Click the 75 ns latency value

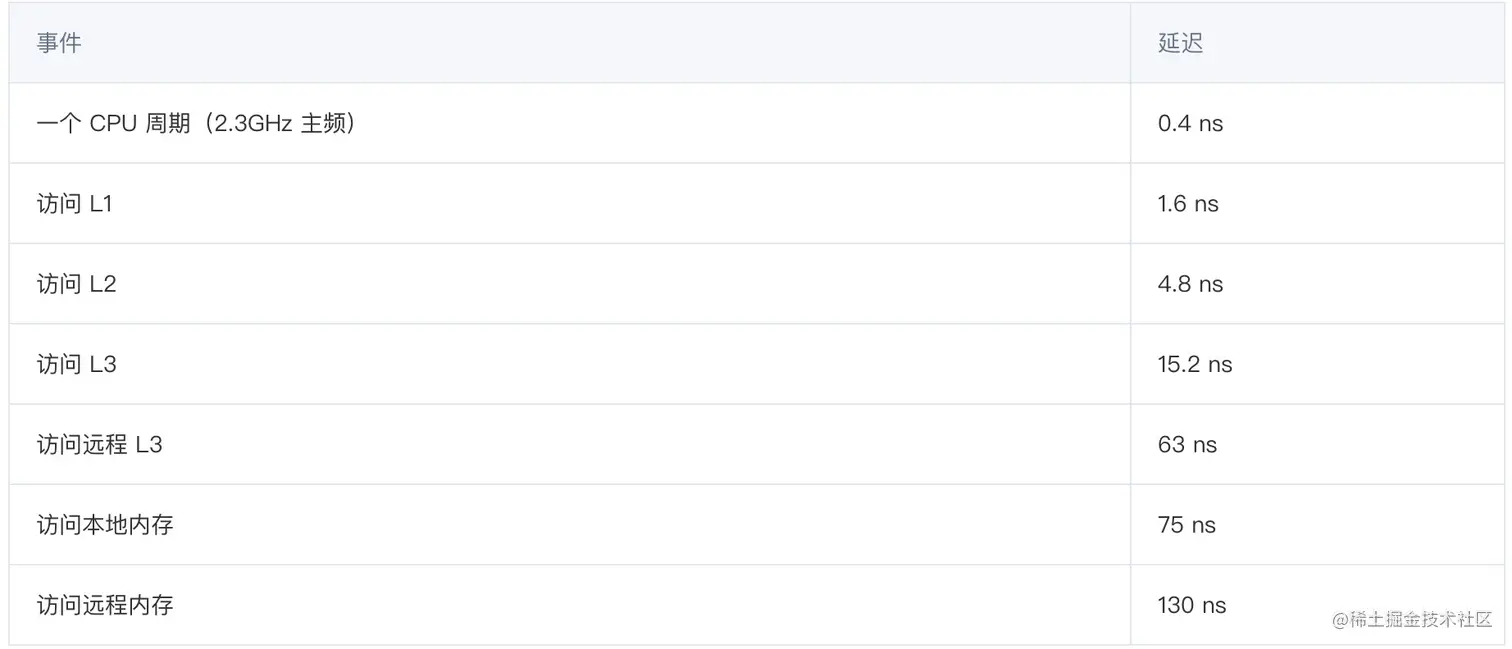click(1187, 525)
